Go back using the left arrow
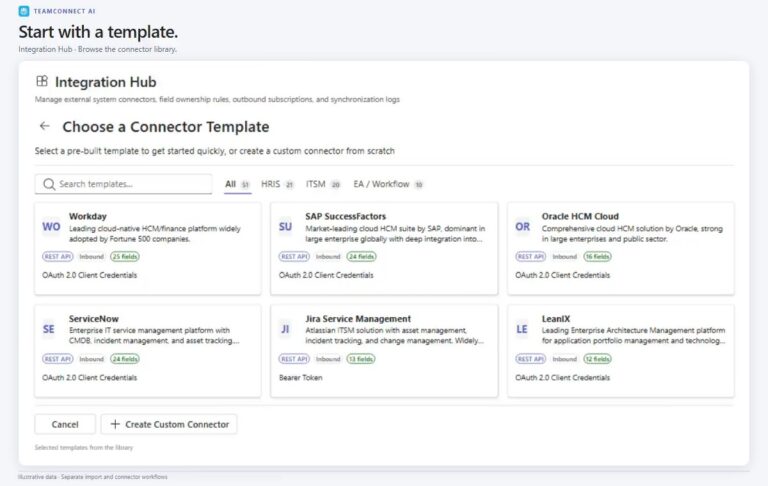Viewport: 768px width, 486px height. coord(45,126)
